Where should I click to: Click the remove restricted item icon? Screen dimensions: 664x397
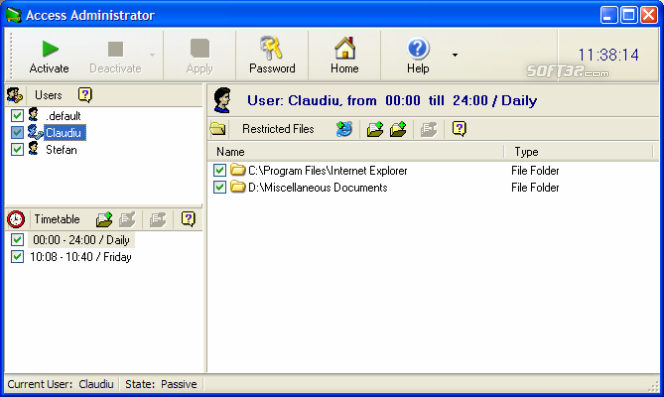429,128
